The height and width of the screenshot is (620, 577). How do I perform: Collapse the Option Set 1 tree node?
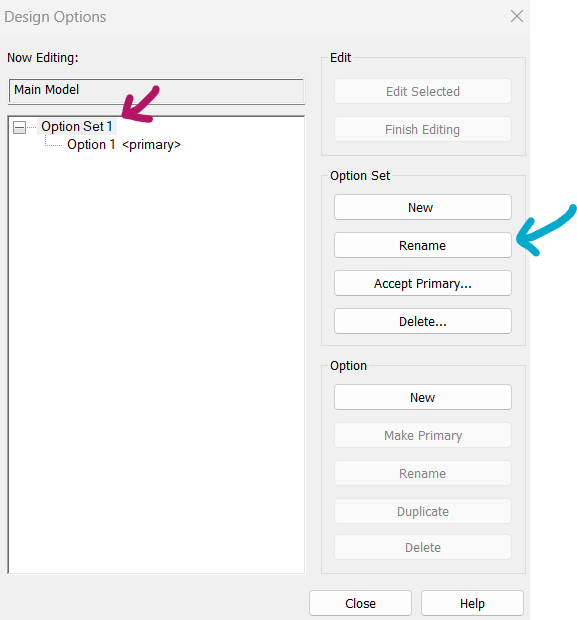click(19, 127)
